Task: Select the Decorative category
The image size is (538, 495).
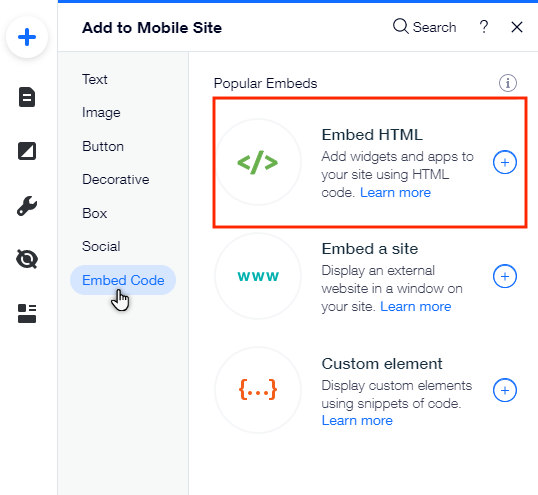Action: coord(116,179)
